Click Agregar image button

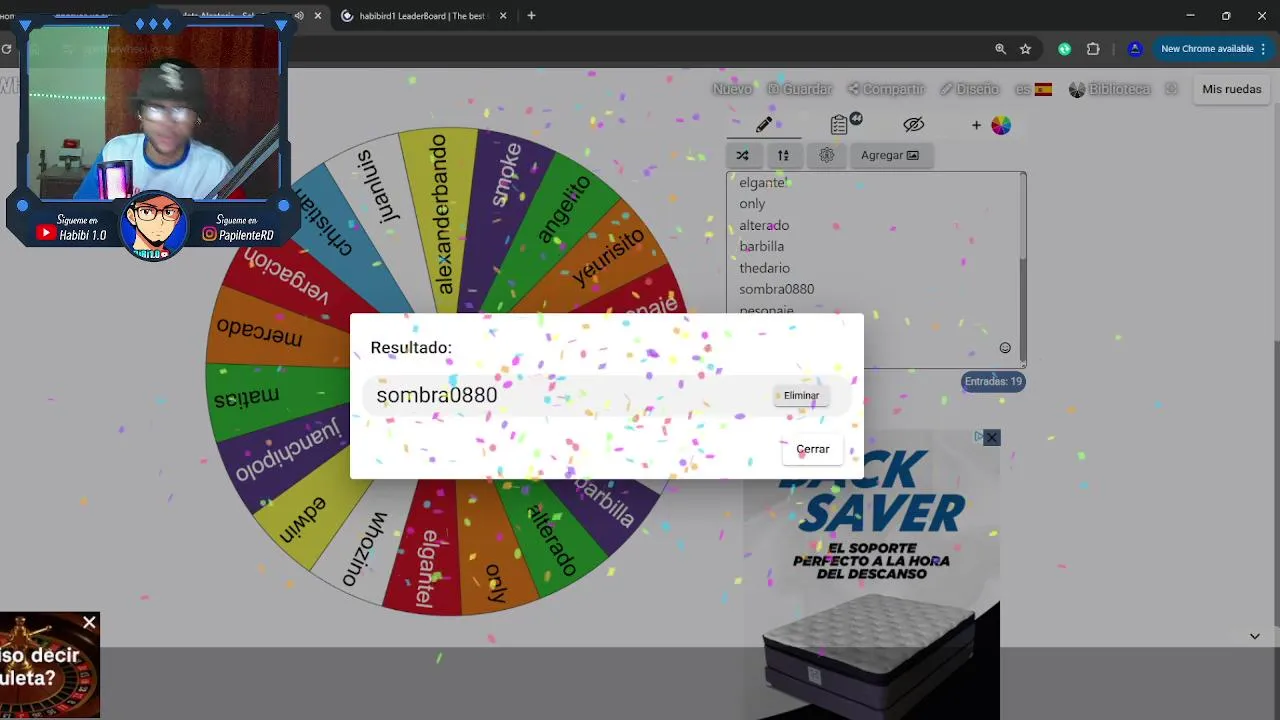(890, 155)
